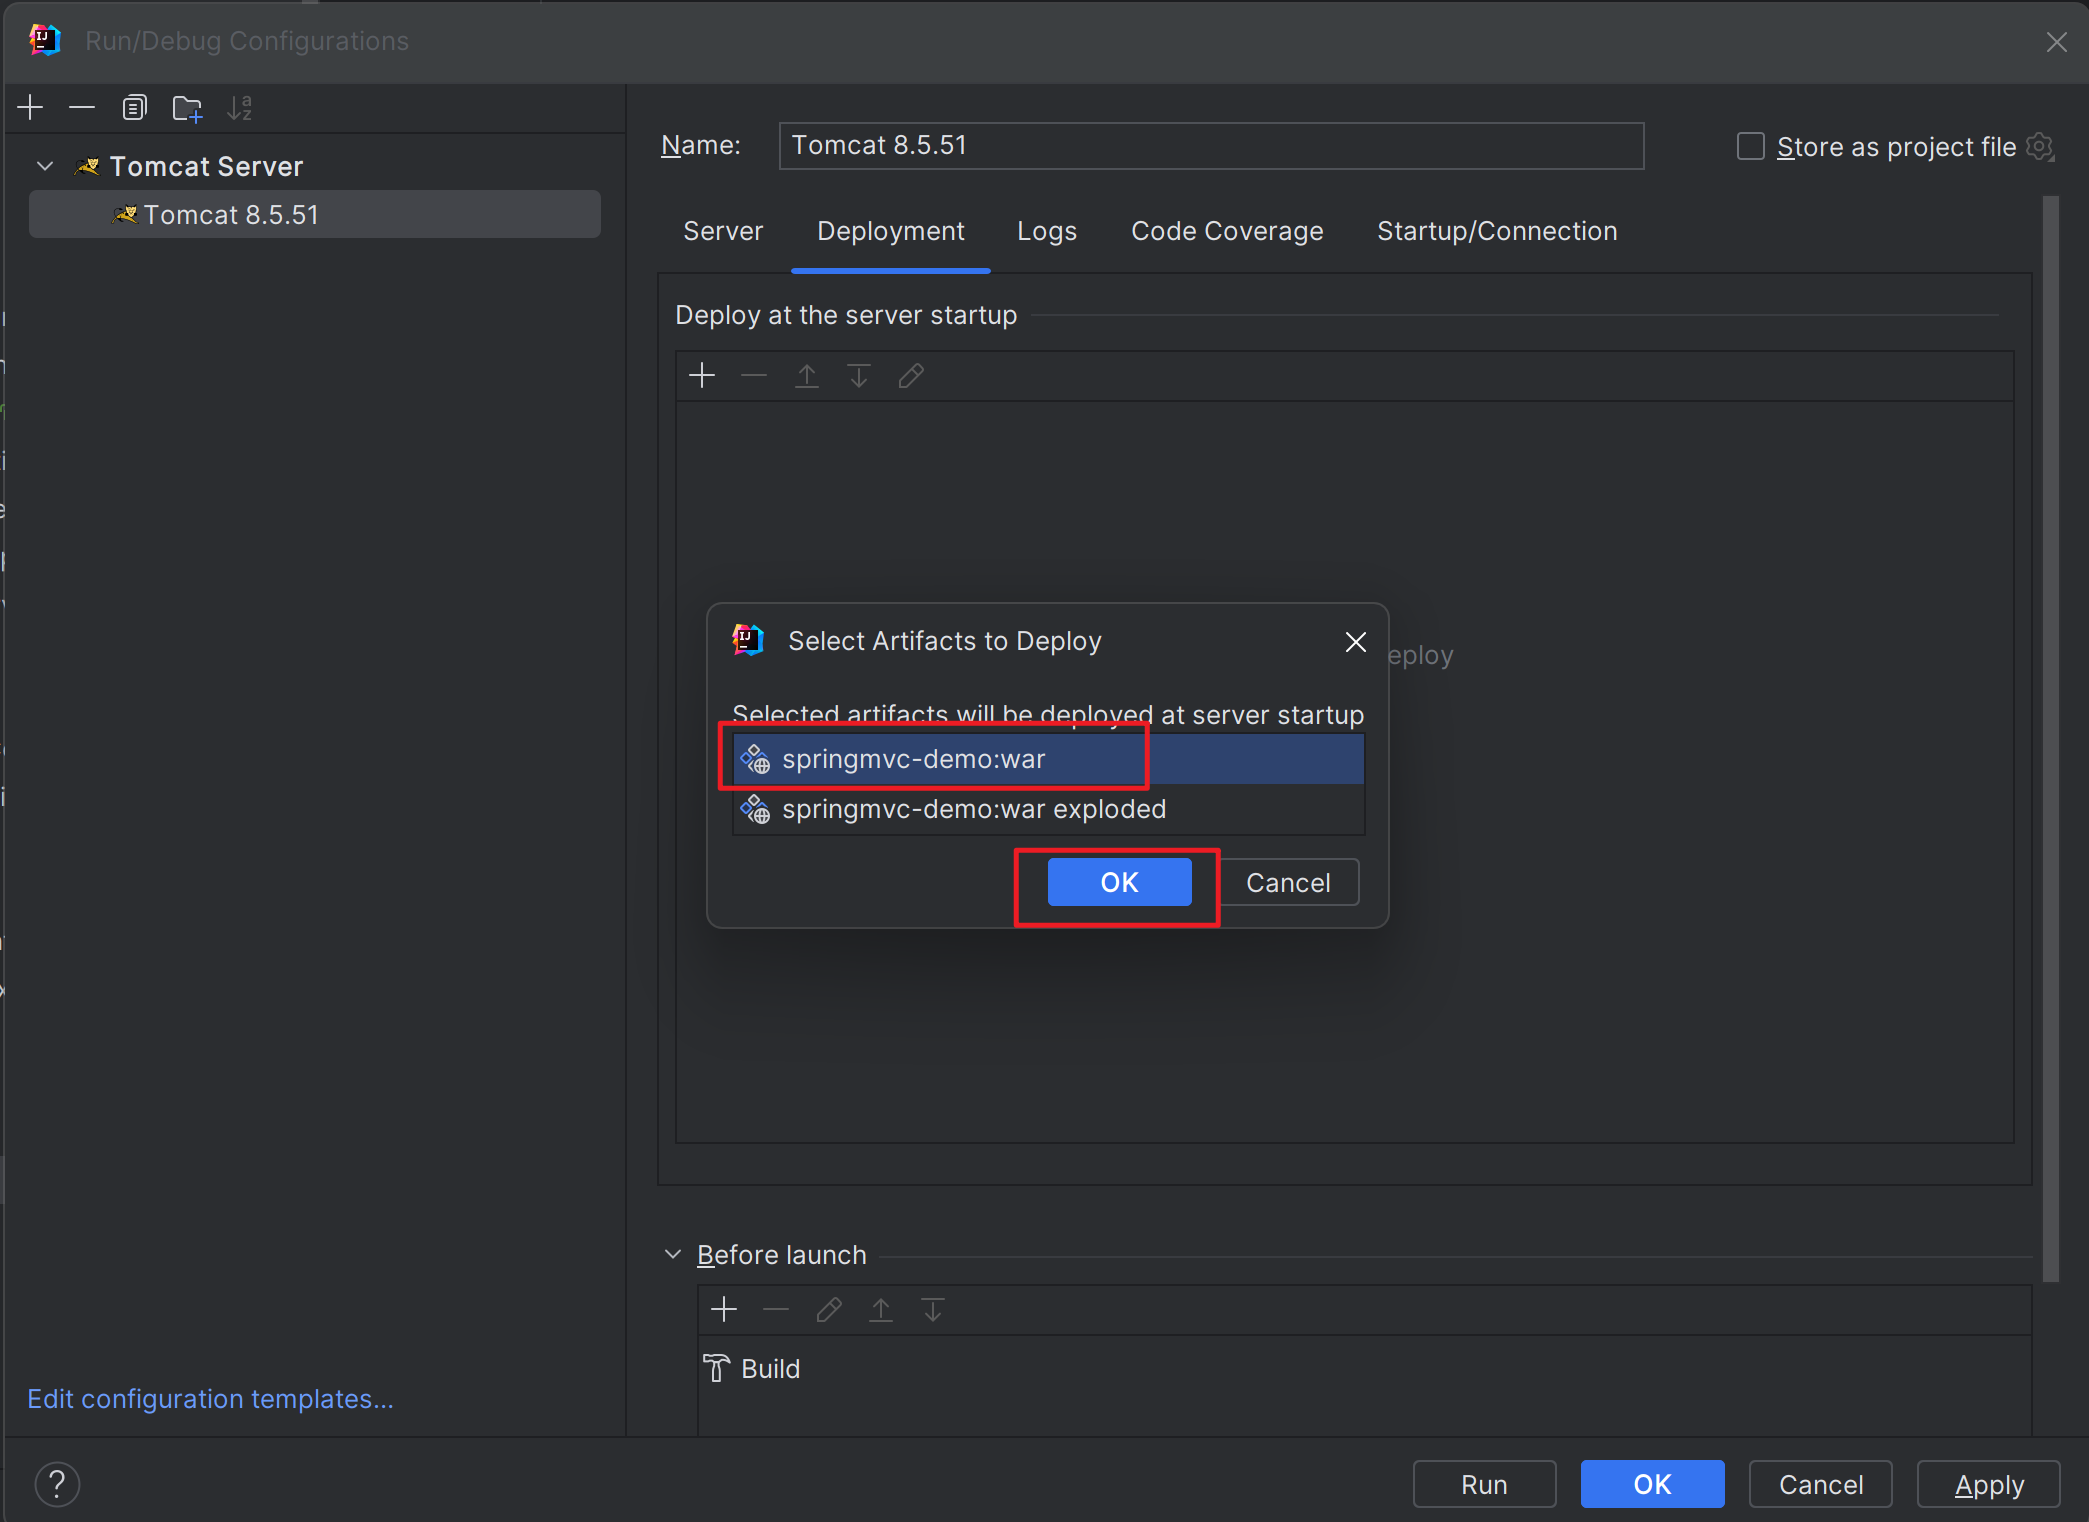2089x1522 pixels.
Task: Remove the selected configuration with minus icon
Action: pyautogui.click(x=82, y=108)
